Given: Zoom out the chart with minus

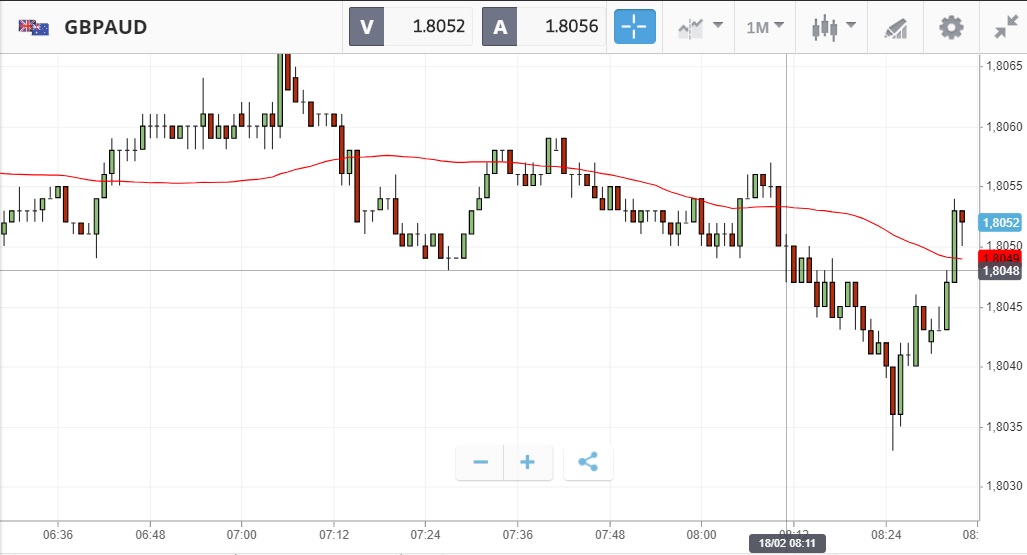Looking at the screenshot, I should tap(480, 462).
